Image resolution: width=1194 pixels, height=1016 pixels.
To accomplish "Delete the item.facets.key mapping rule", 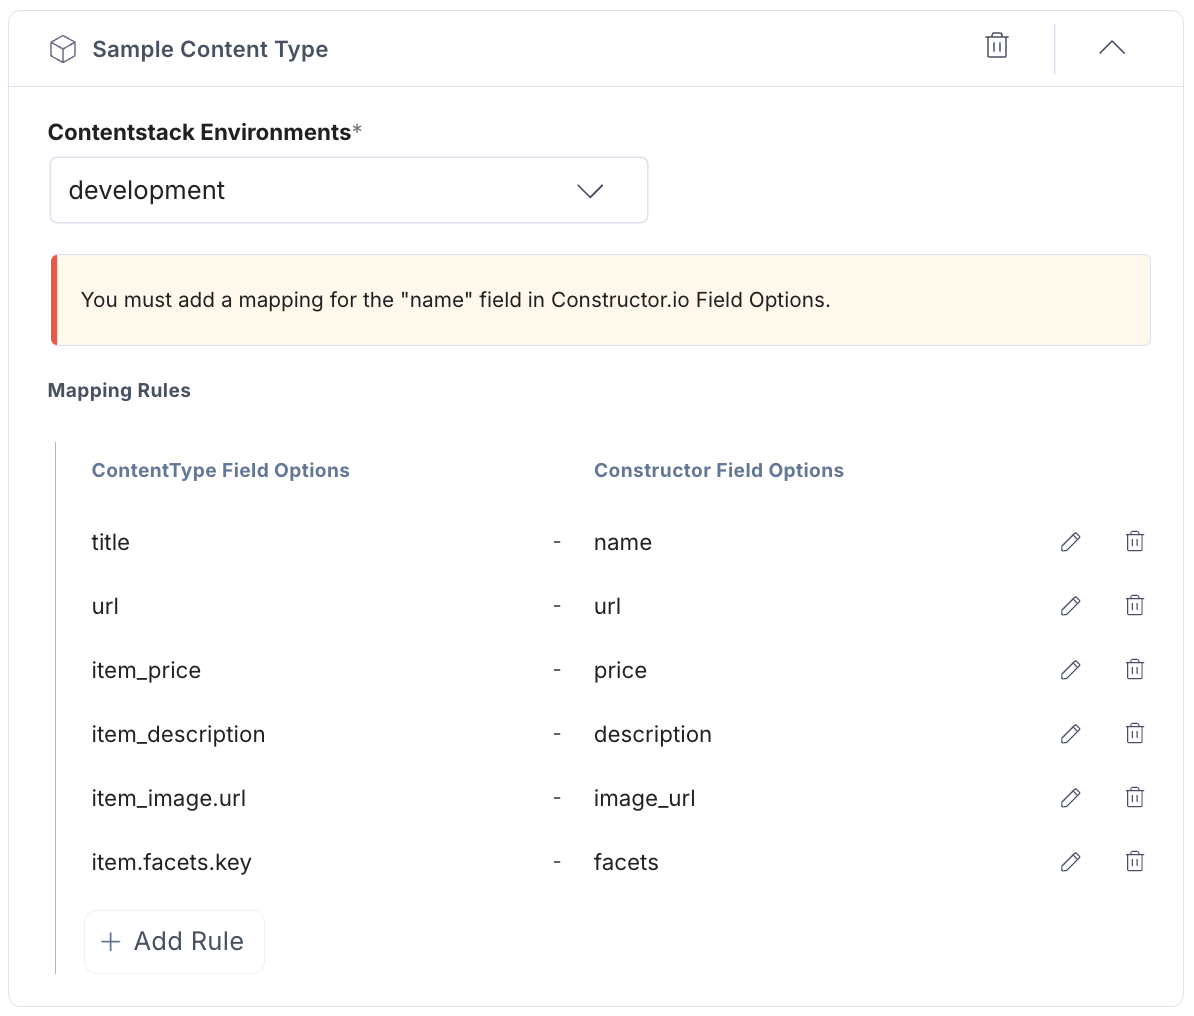I will [x=1135, y=861].
